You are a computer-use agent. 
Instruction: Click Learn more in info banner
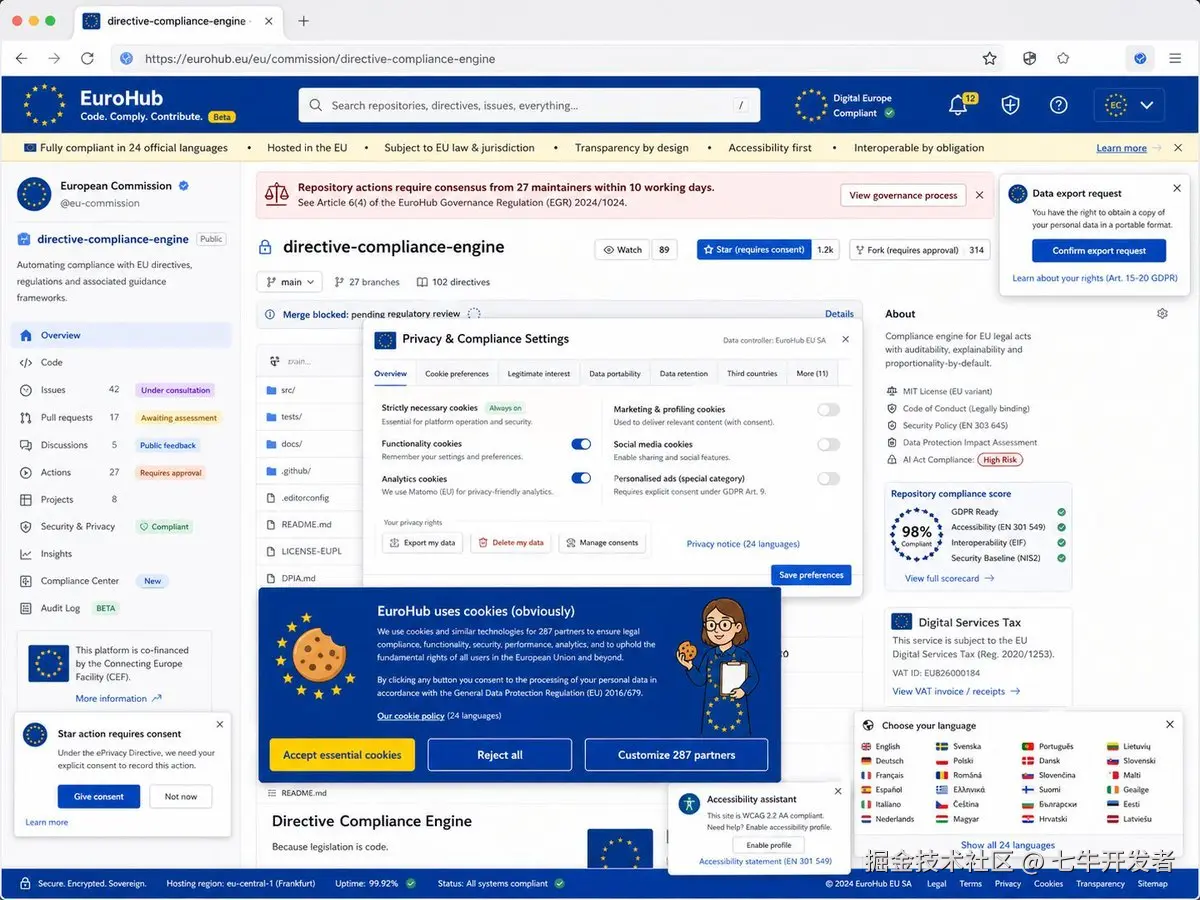pos(1121,148)
